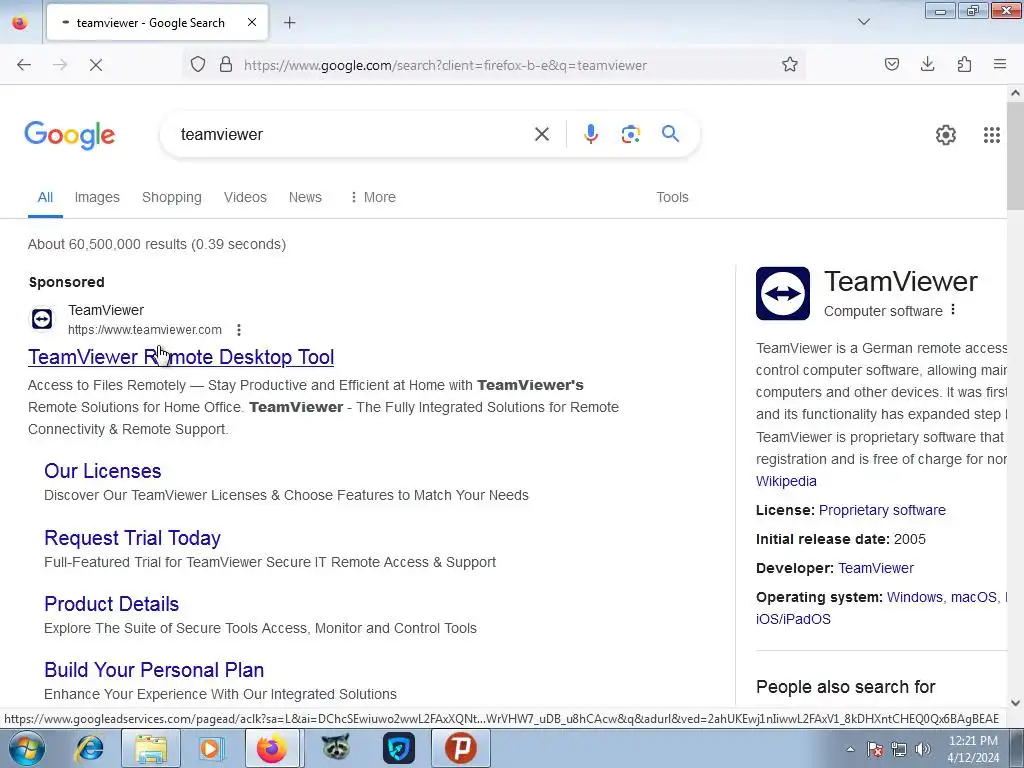Image resolution: width=1024 pixels, height=768 pixels.
Task: Open Windows Explorer folder on taskbar
Action: click(151, 748)
